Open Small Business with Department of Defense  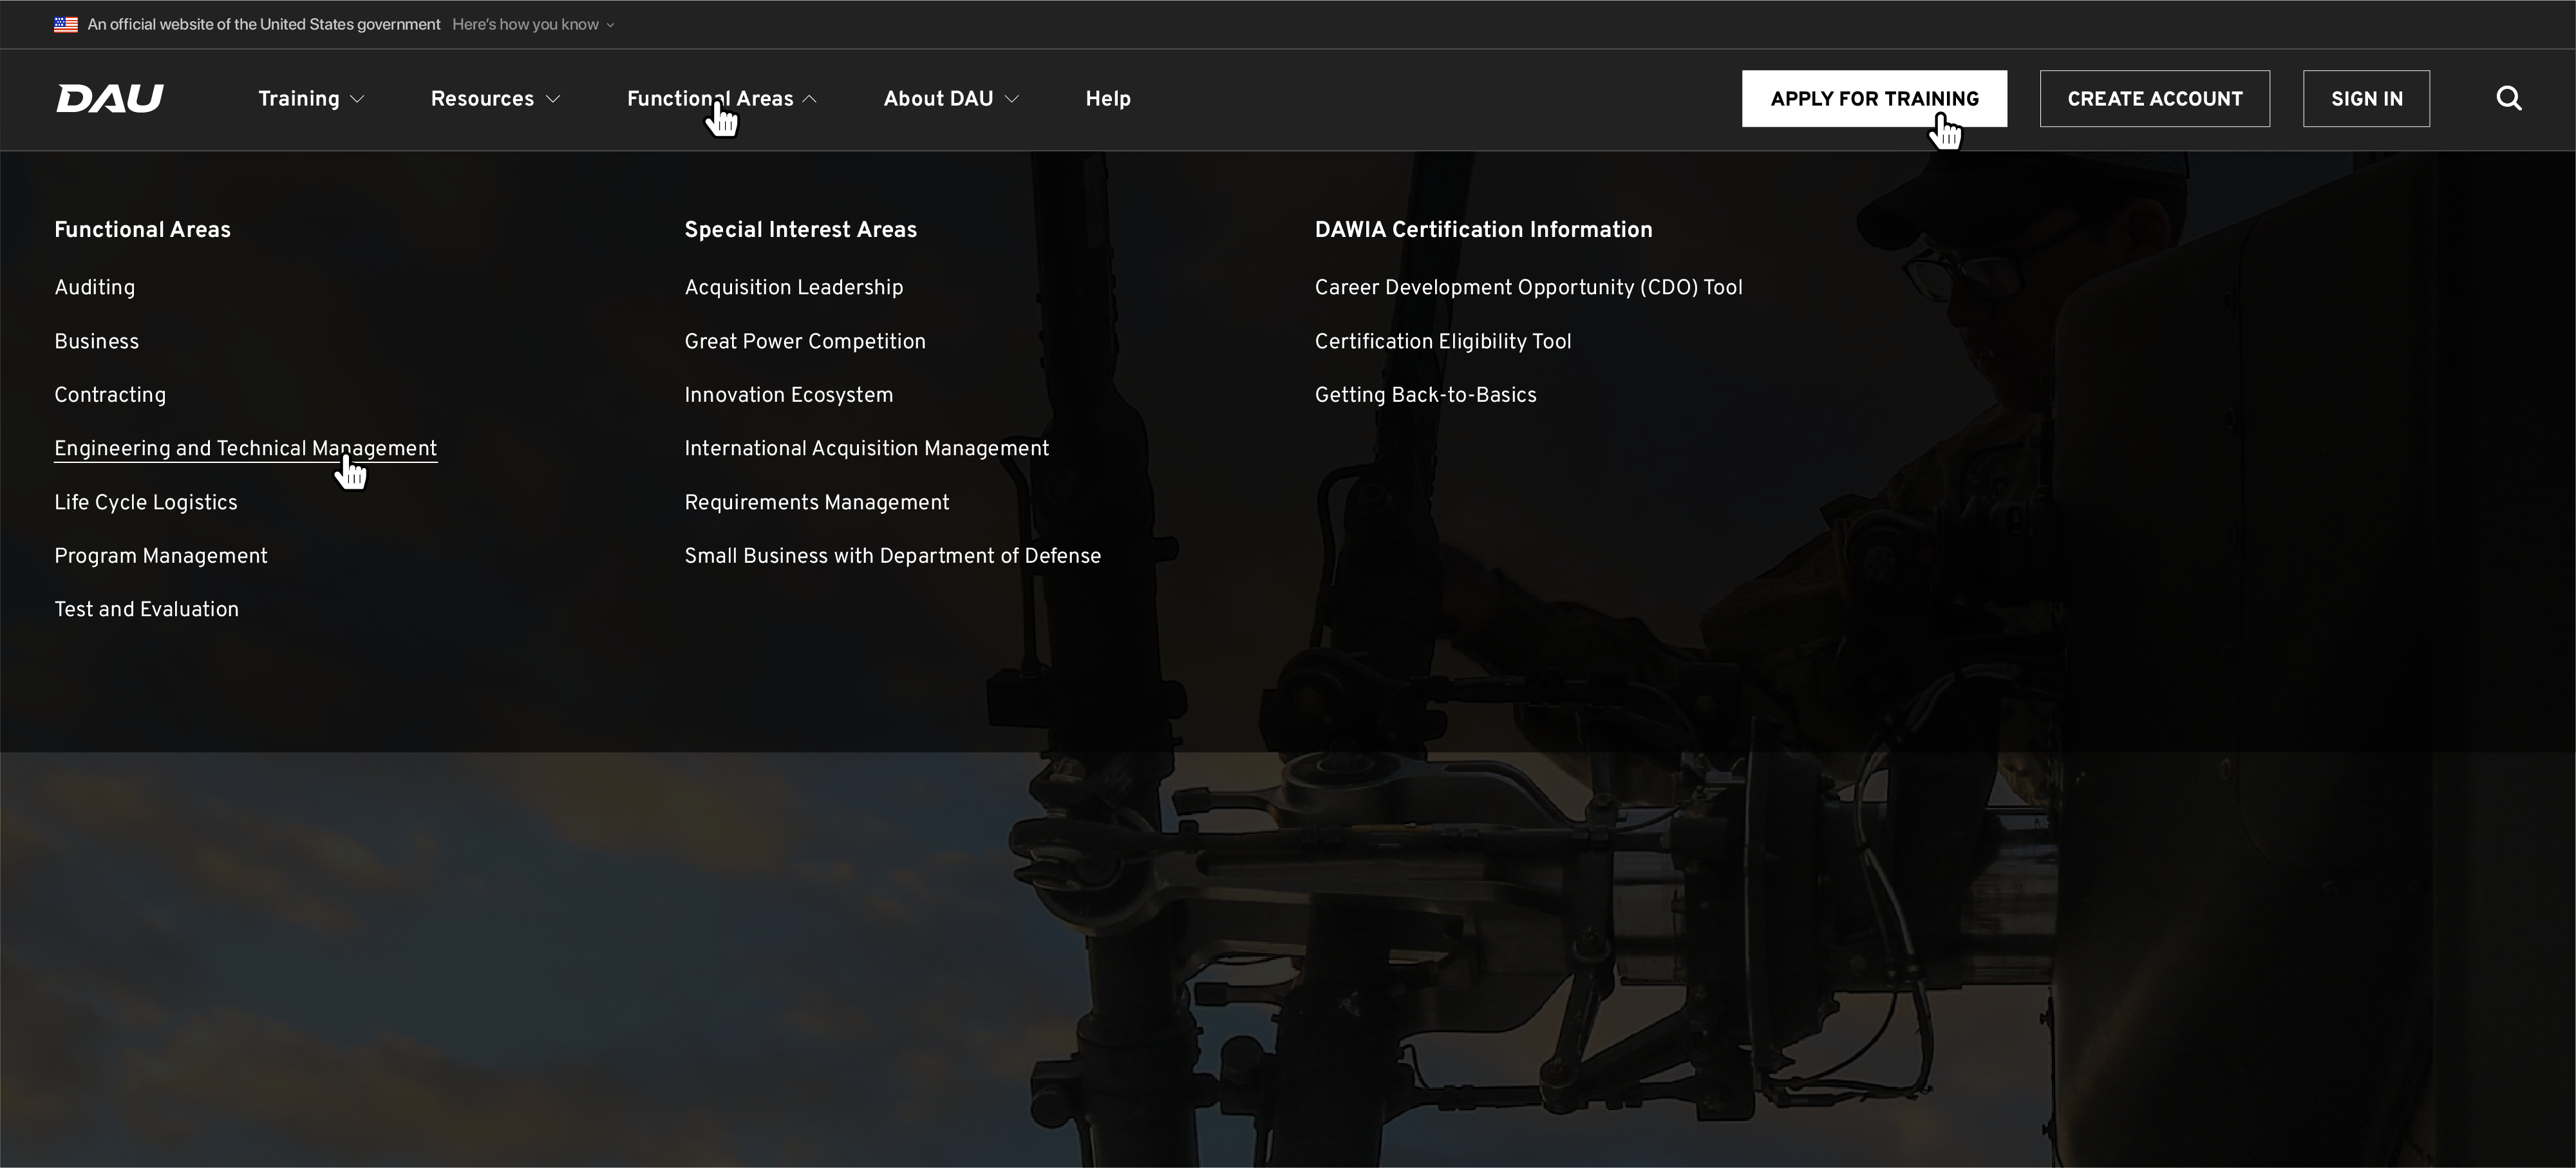point(893,556)
